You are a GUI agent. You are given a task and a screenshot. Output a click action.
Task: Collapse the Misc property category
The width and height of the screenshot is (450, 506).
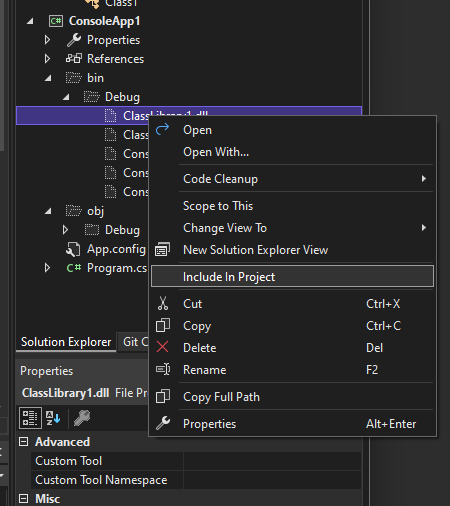click(23, 499)
